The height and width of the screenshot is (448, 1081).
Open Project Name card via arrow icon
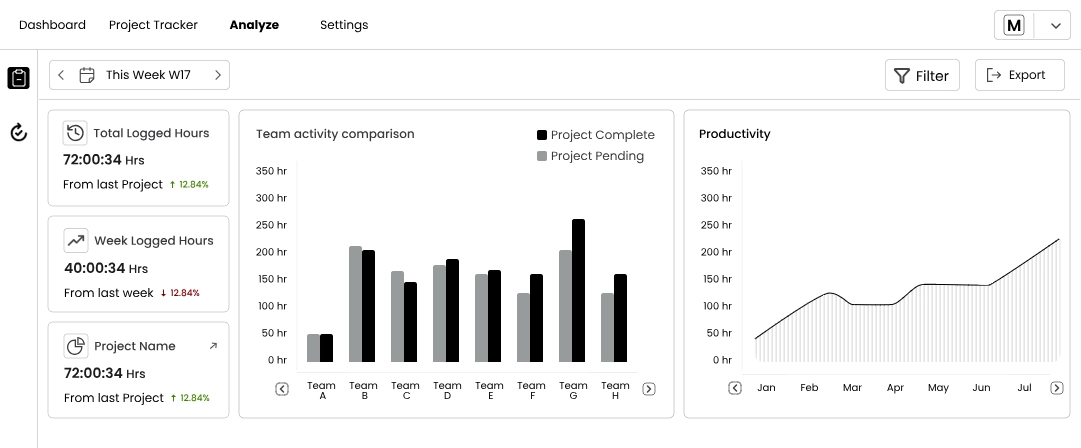(x=212, y=346)
